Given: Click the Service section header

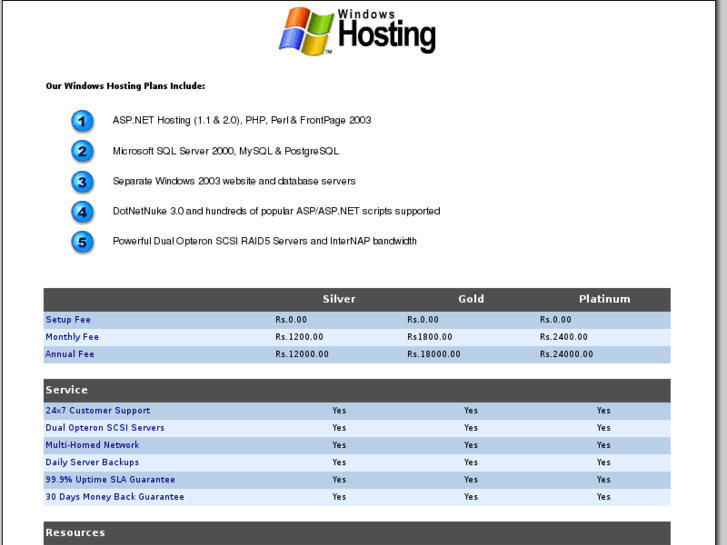Looking at the screenshot, I should point(67,390).
